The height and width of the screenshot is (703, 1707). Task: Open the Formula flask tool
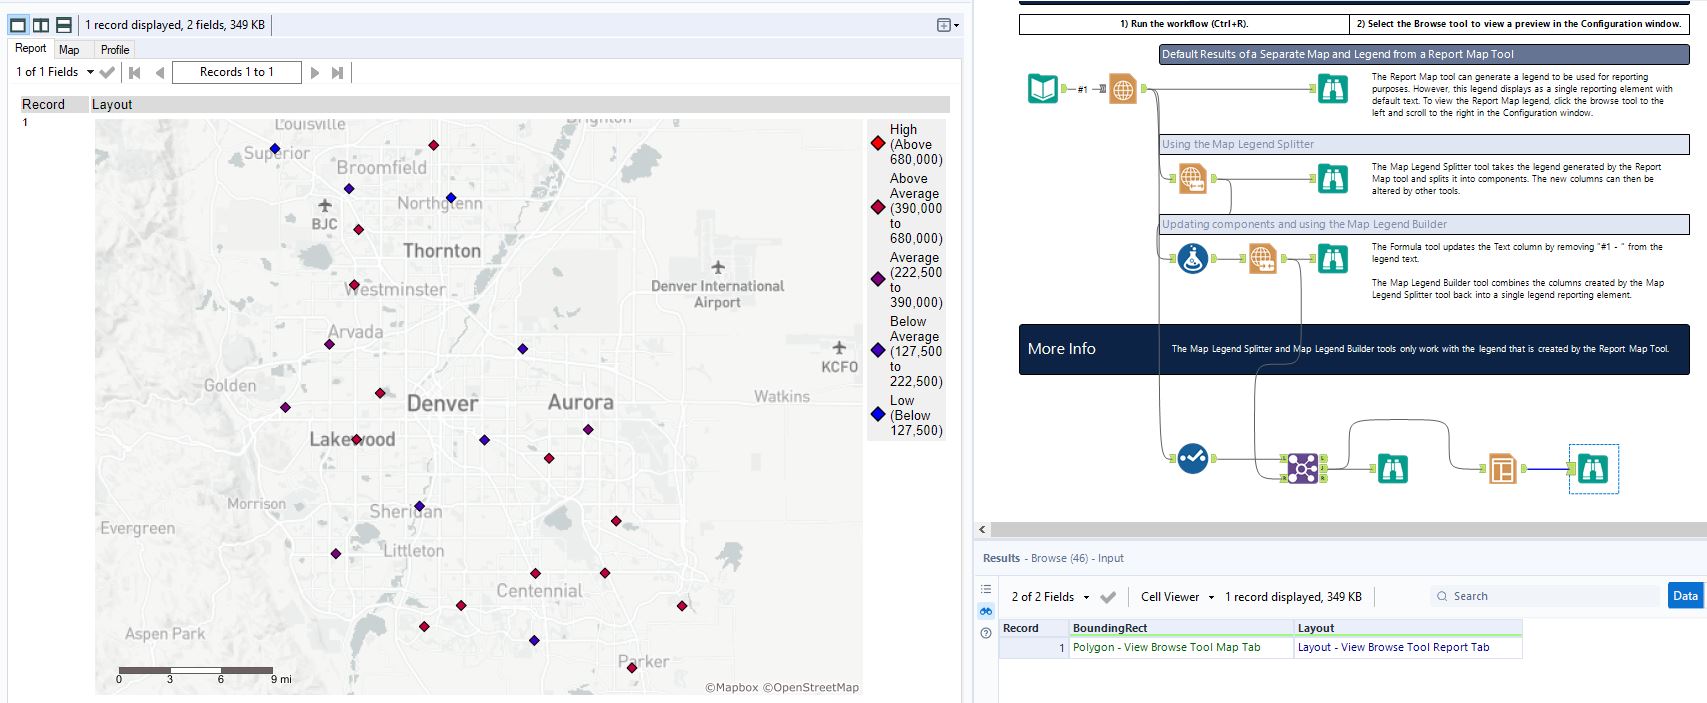pyautogui.click(x=1191, y=259)
